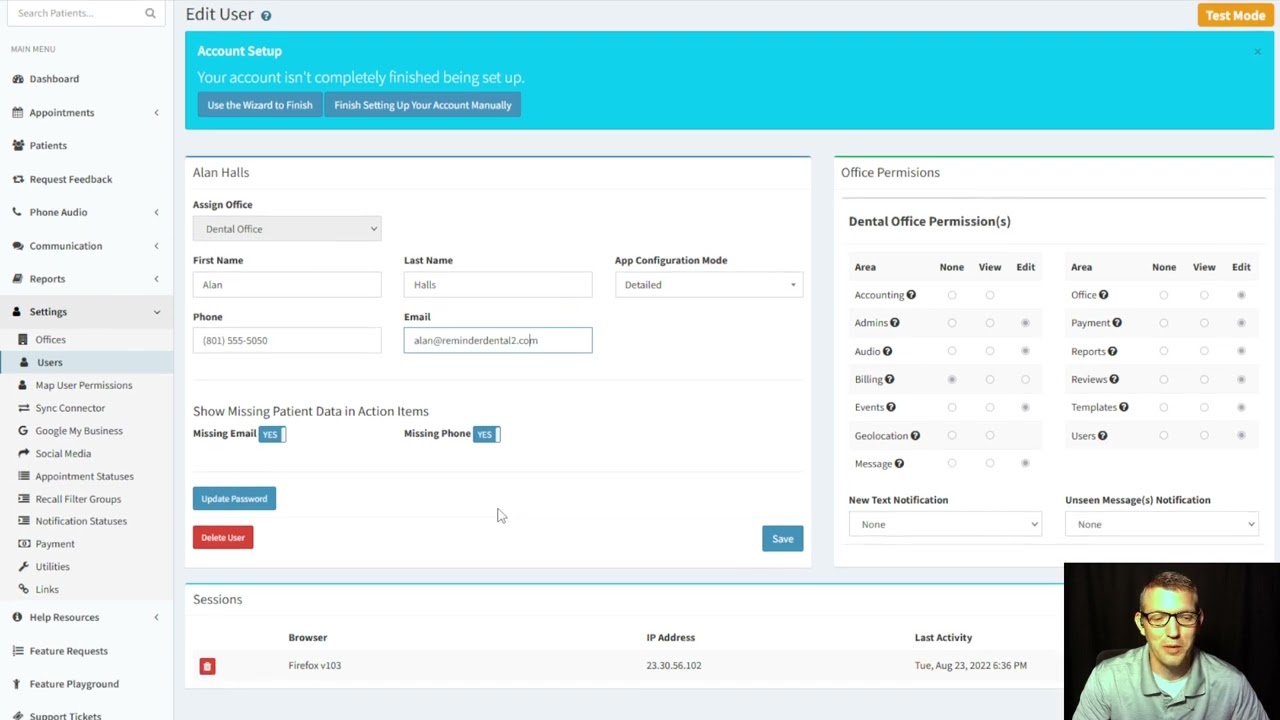Open Appointment Statuses settings

(86, 477)
